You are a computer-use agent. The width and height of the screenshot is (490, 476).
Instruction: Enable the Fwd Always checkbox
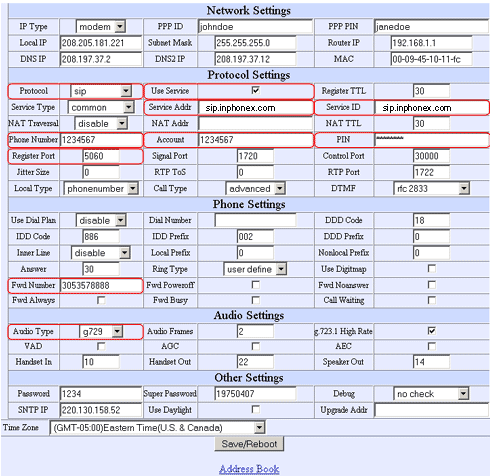click(101, 300)
